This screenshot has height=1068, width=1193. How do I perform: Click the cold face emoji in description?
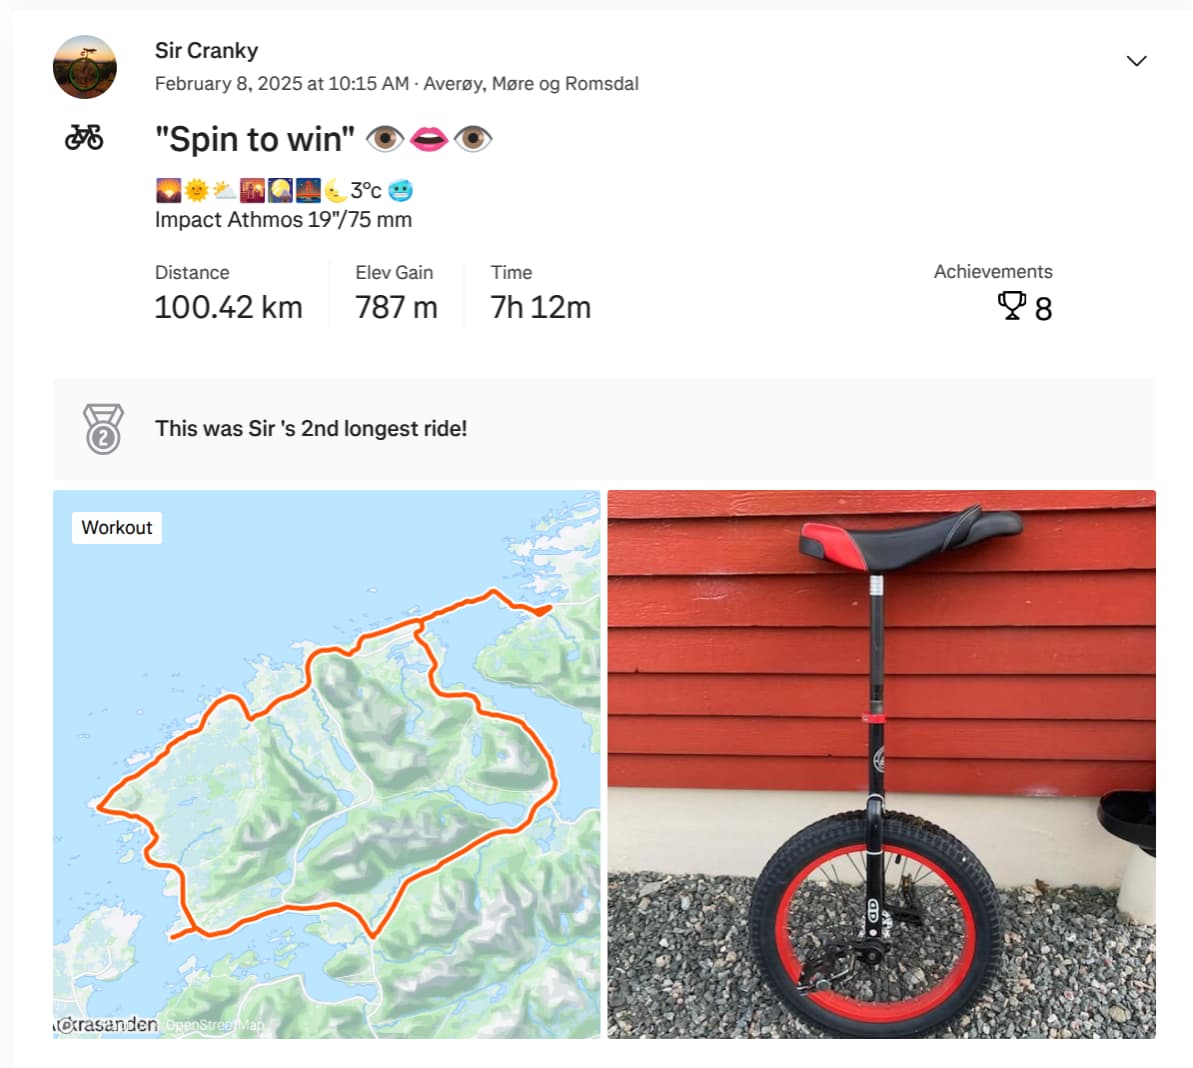click(x=400, y=190)
